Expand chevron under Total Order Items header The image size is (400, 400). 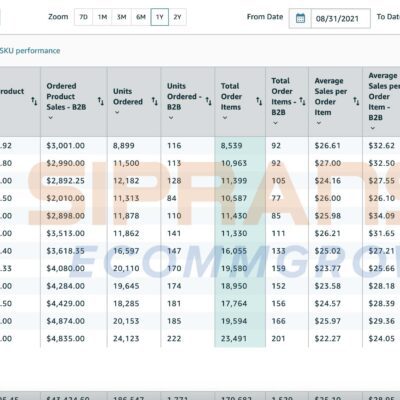point(225,118)
